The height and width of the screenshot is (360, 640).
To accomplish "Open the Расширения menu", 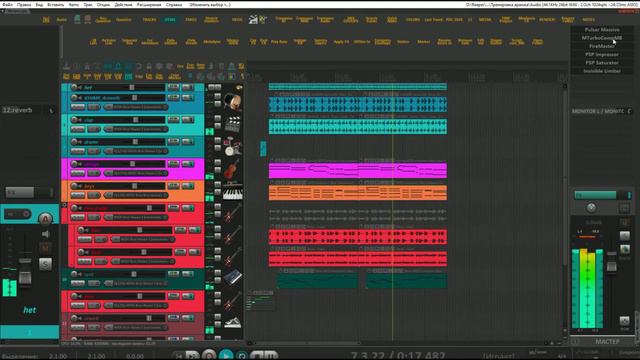I will pyautogui.click(x=149, y=4).
